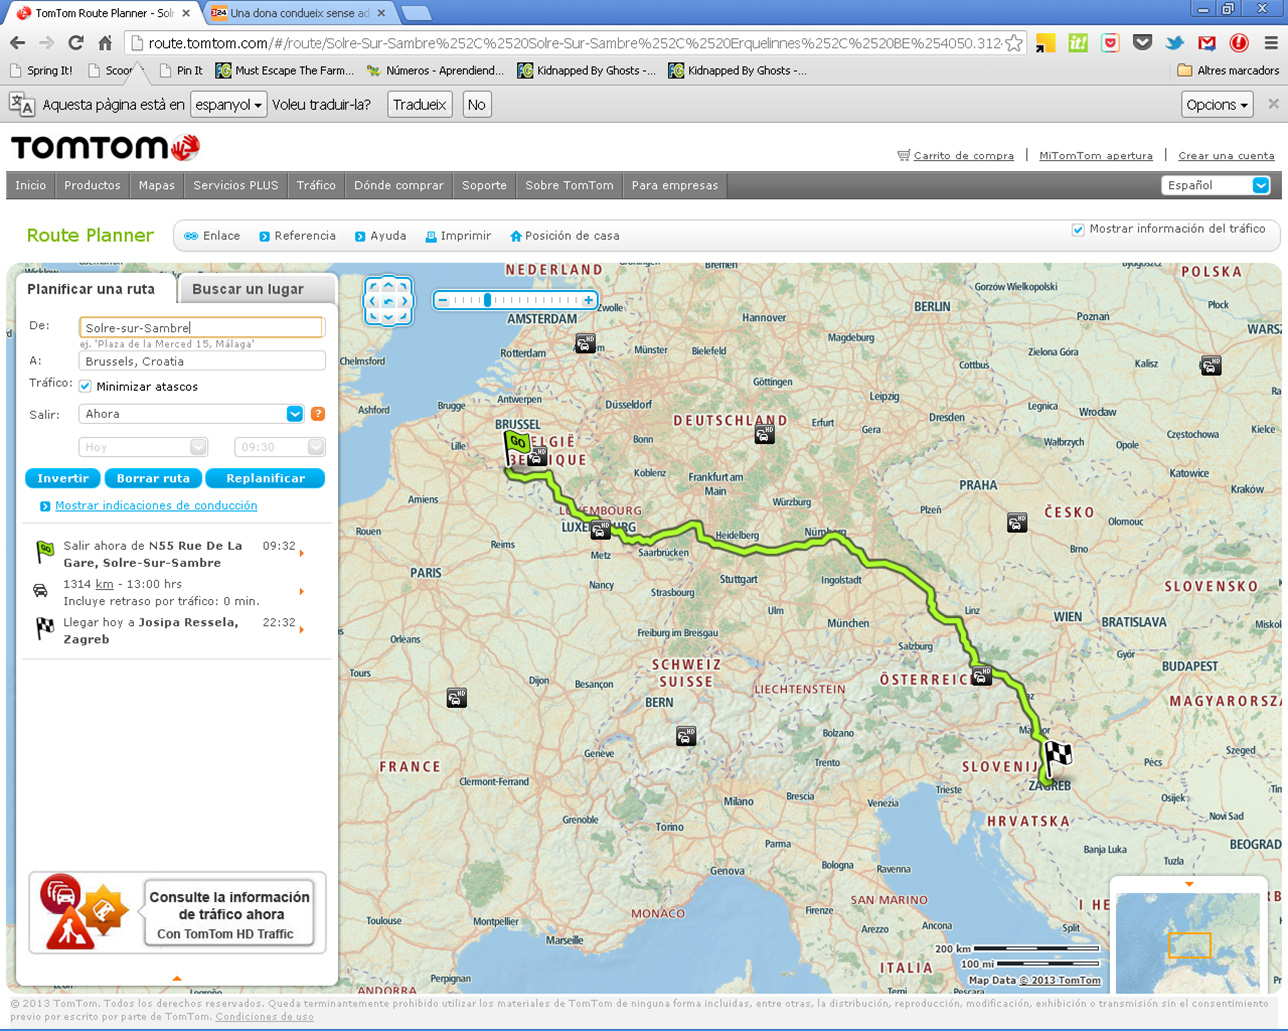Open Mostrar indicaciones de conducción link
Viewport: 1288px width, 1031px height.
(x=156, y=506)
